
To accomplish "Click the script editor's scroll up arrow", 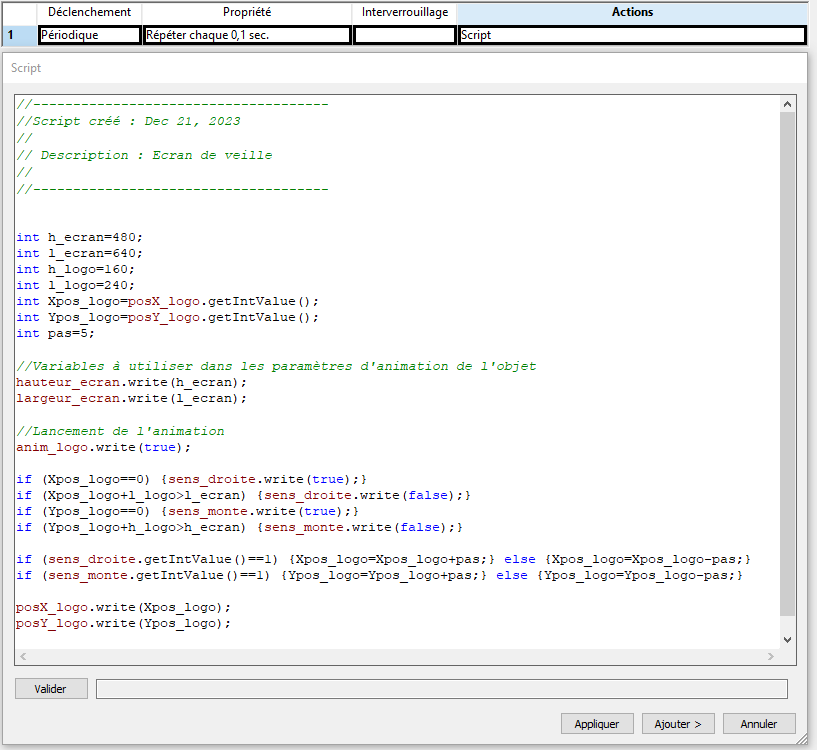I will [787, 104].
